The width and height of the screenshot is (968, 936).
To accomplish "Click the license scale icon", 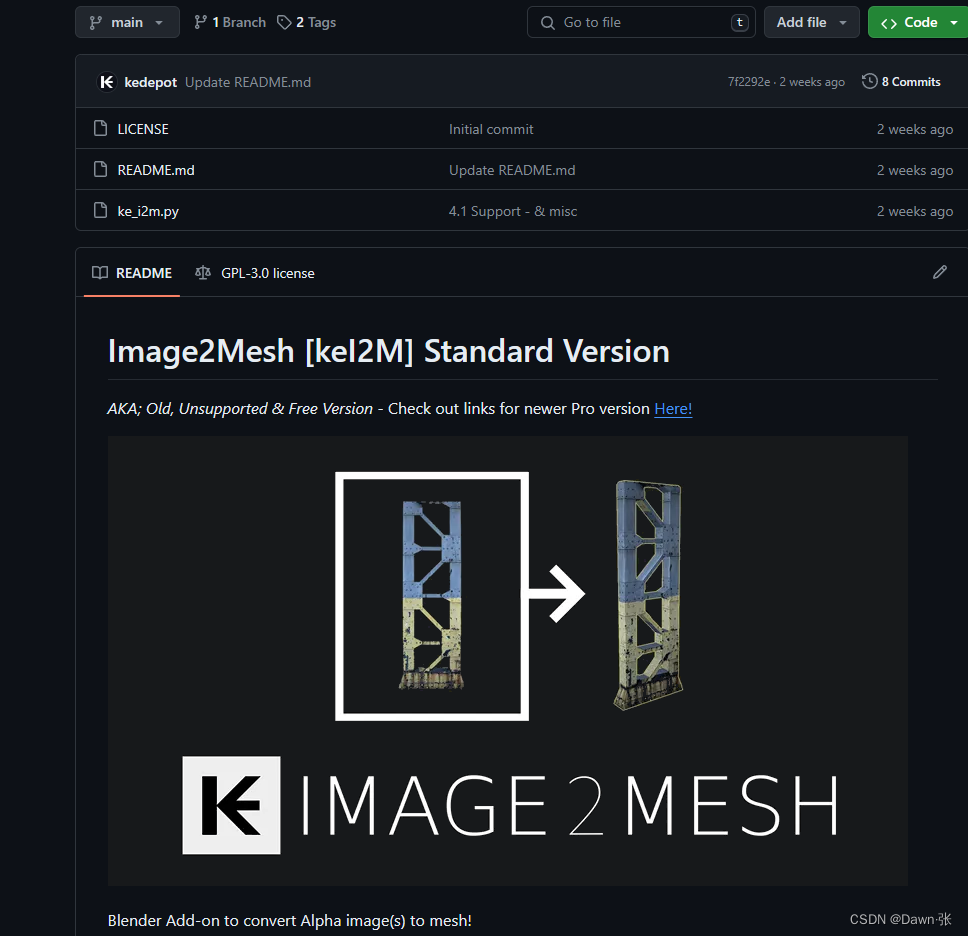I will 203,272.
